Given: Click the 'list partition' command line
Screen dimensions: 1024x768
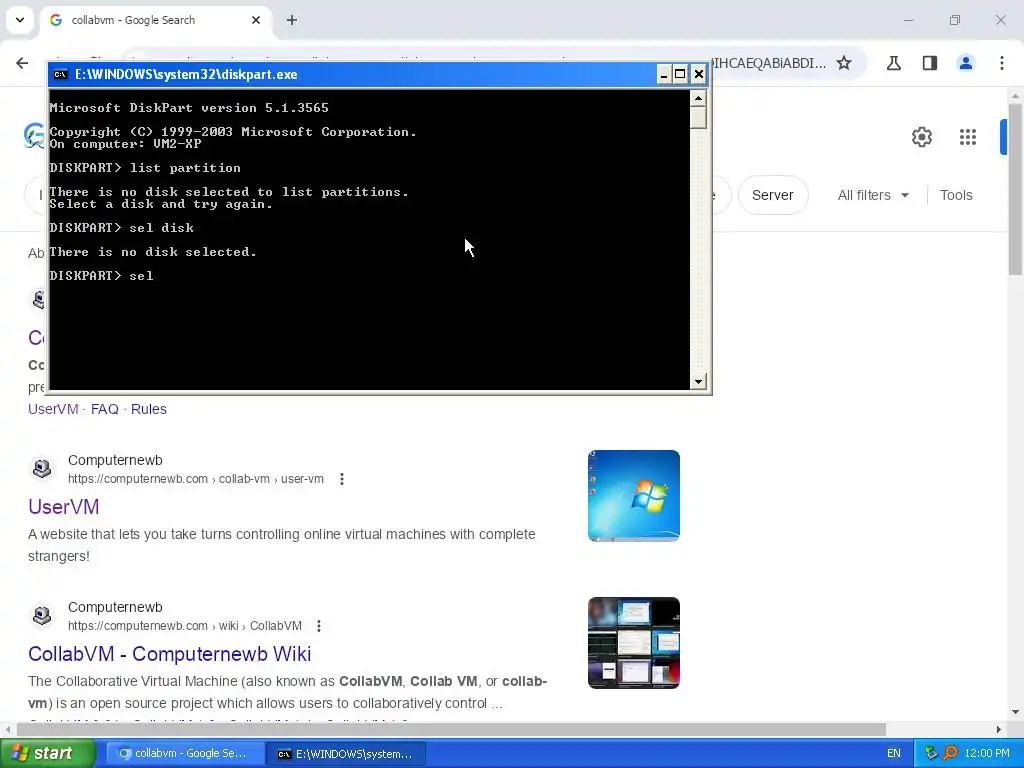Looking at the screenshot, I should [145, 168].
